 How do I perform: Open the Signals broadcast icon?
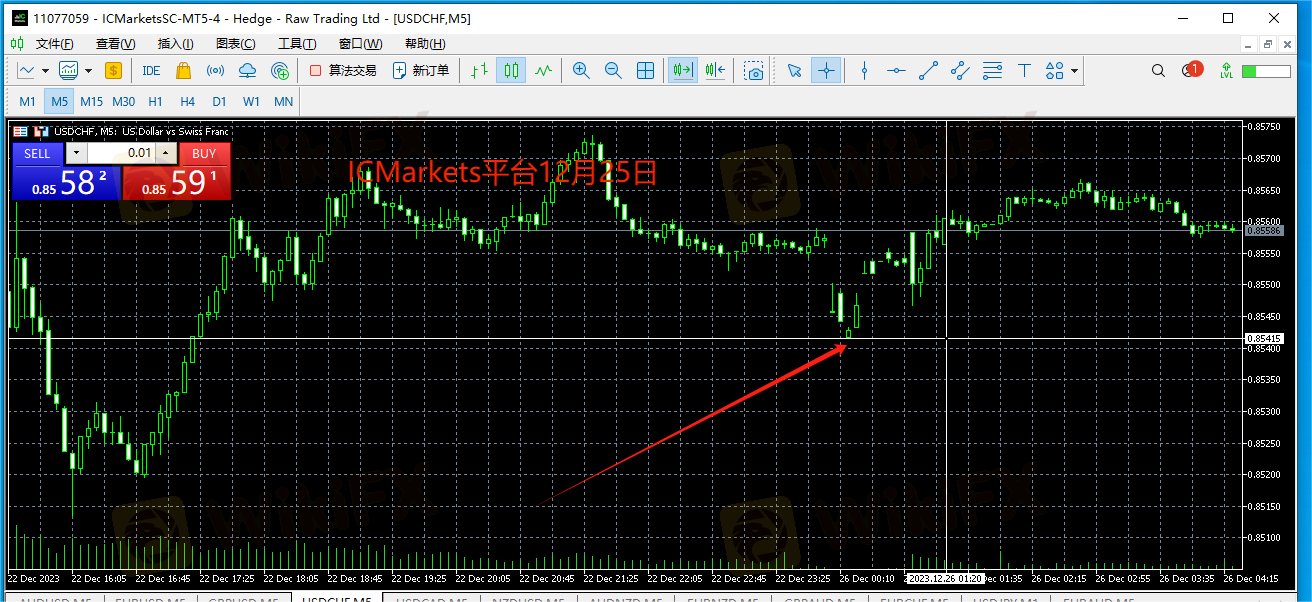215,70
